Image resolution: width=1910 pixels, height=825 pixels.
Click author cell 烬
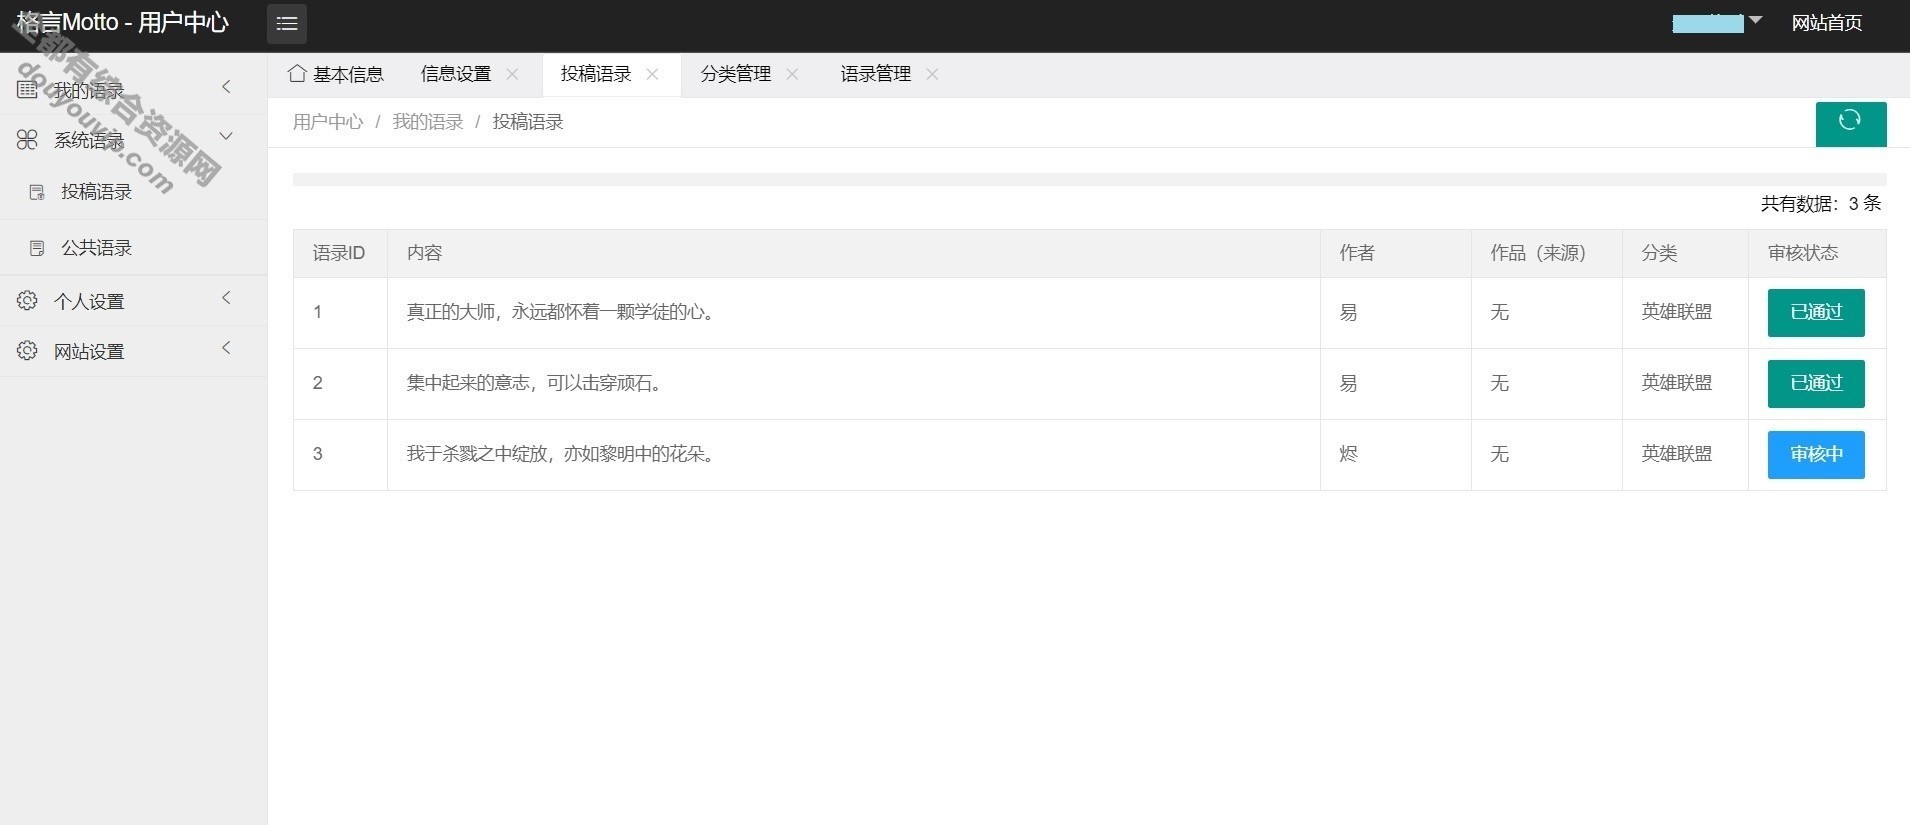point(1348,454)
